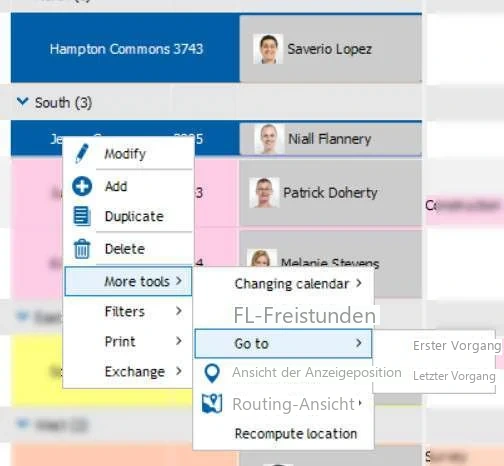Click the highlighted More tools item

[x=128, y=281]
